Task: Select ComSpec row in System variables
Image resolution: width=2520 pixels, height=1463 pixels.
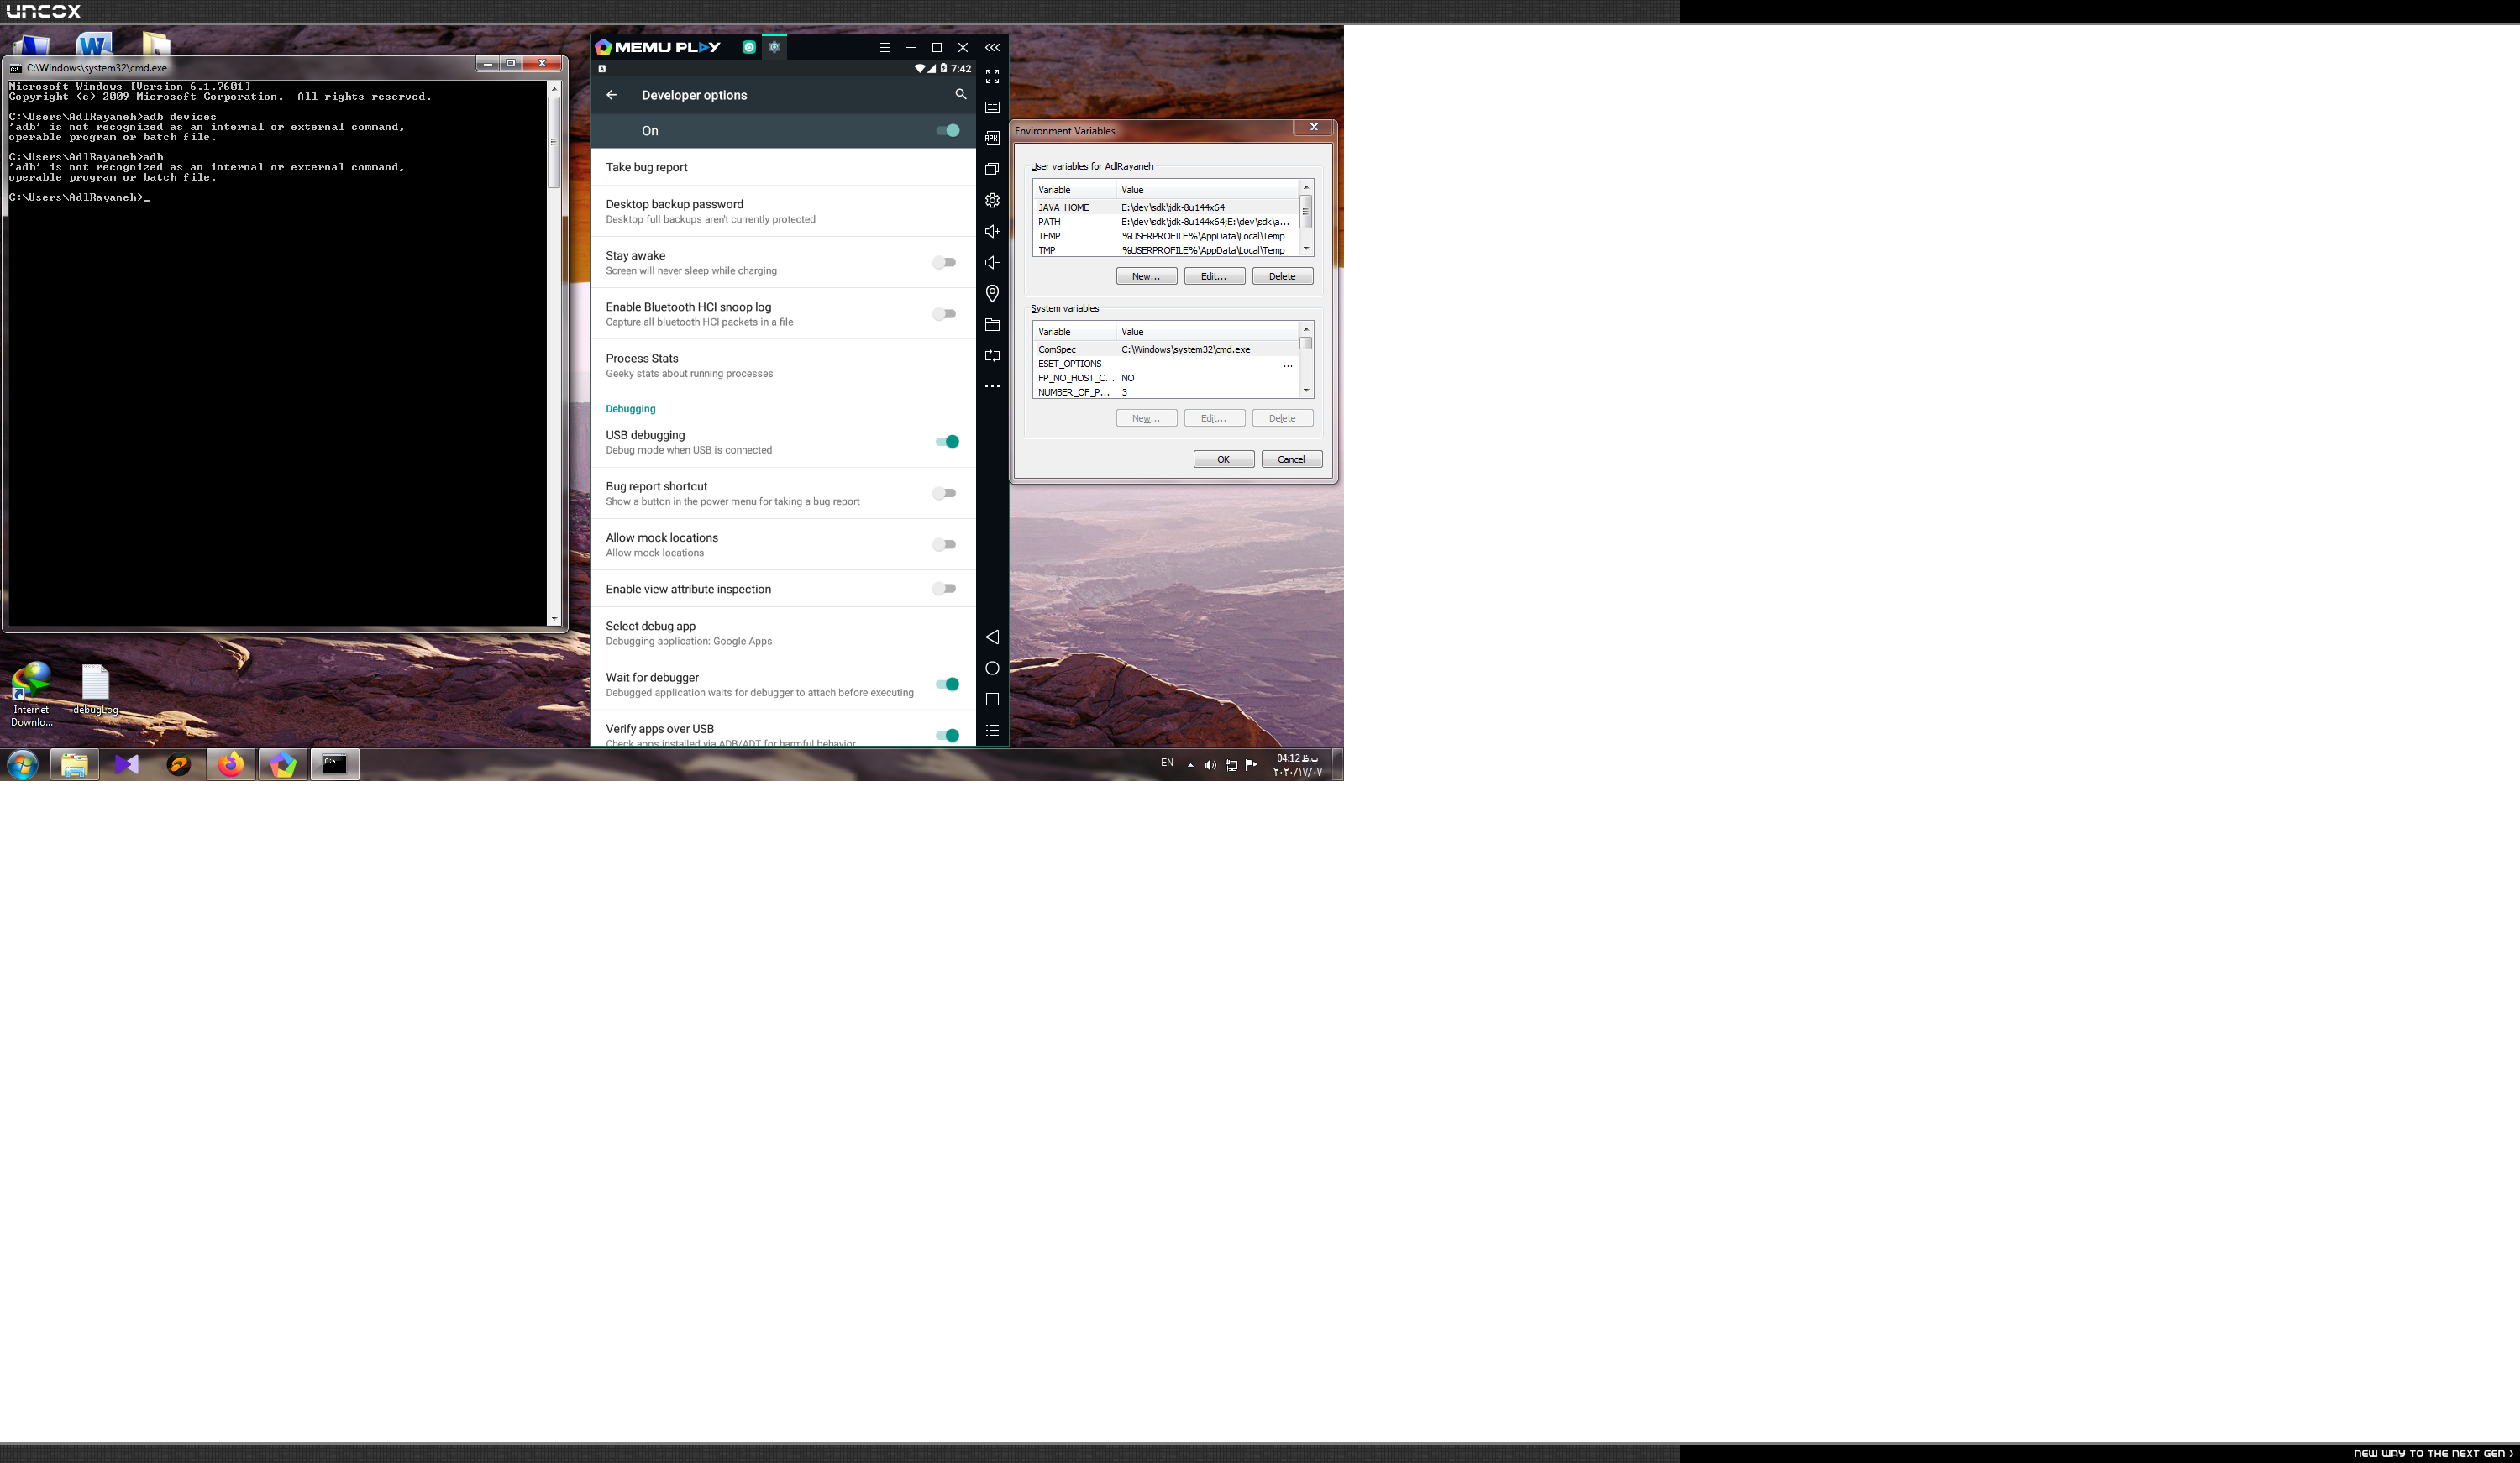Action: [x=1166, y=349]
